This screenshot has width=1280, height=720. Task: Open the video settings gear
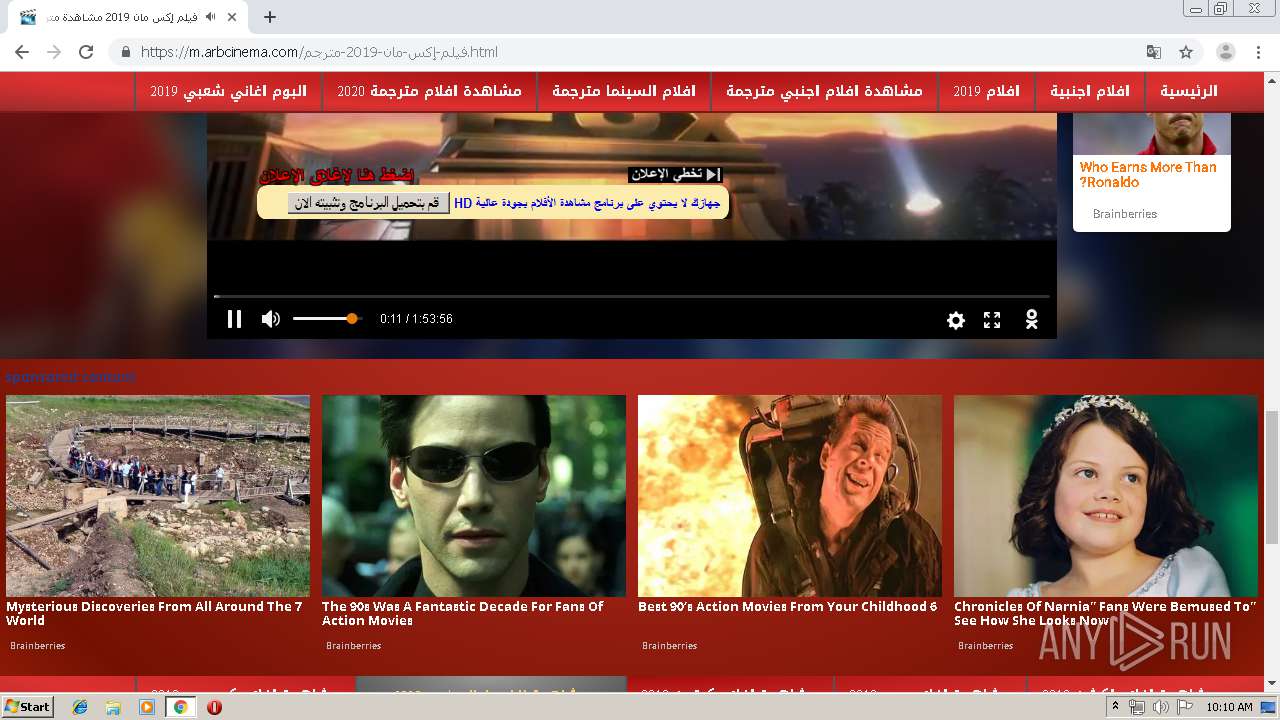(x=956, y=320)
